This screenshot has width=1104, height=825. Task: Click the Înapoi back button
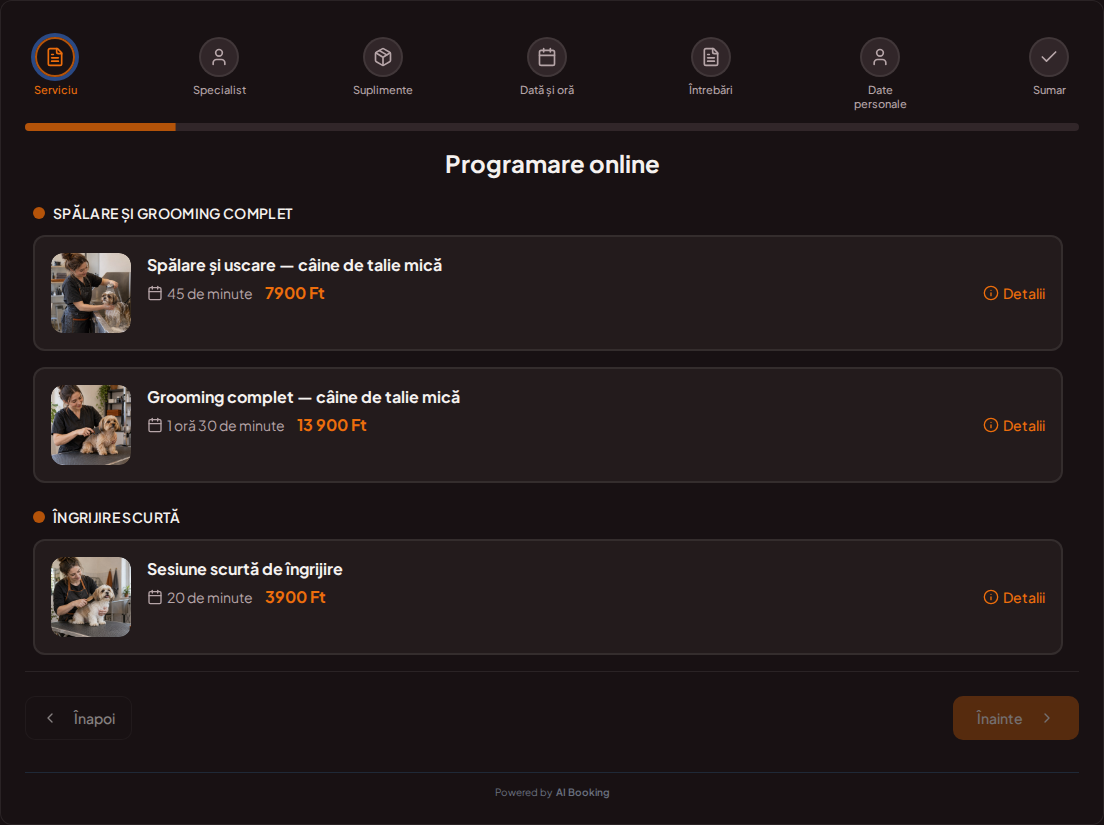point(78,718)
